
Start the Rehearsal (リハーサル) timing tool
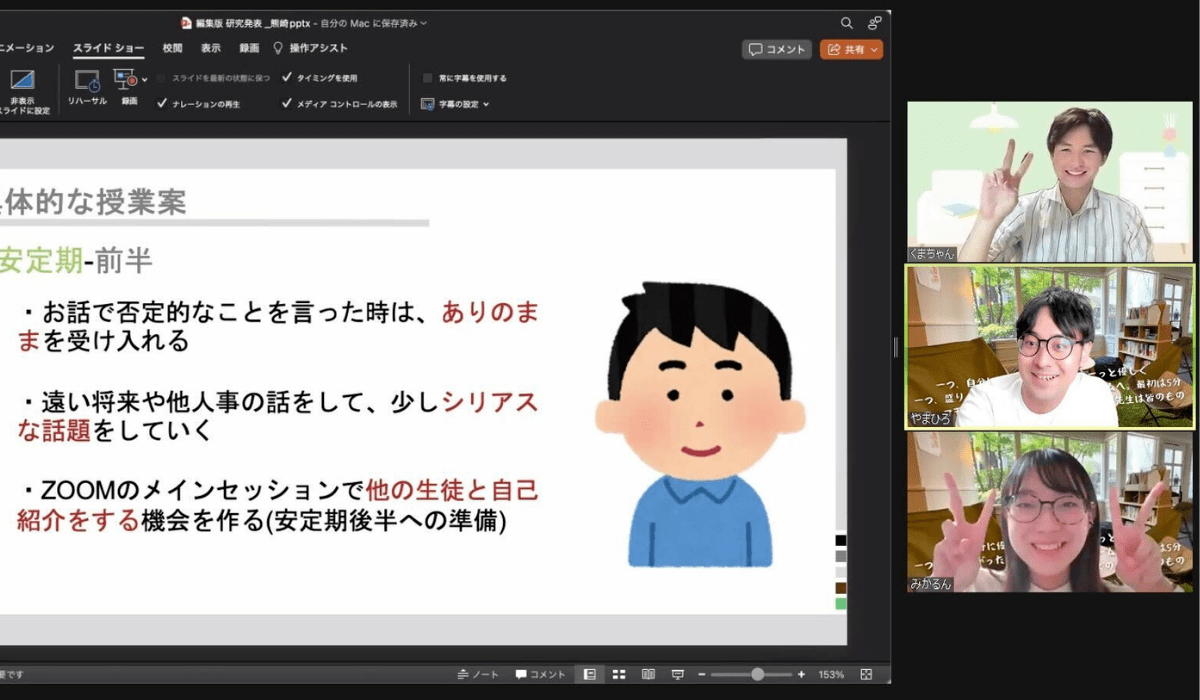click(87, 82)
